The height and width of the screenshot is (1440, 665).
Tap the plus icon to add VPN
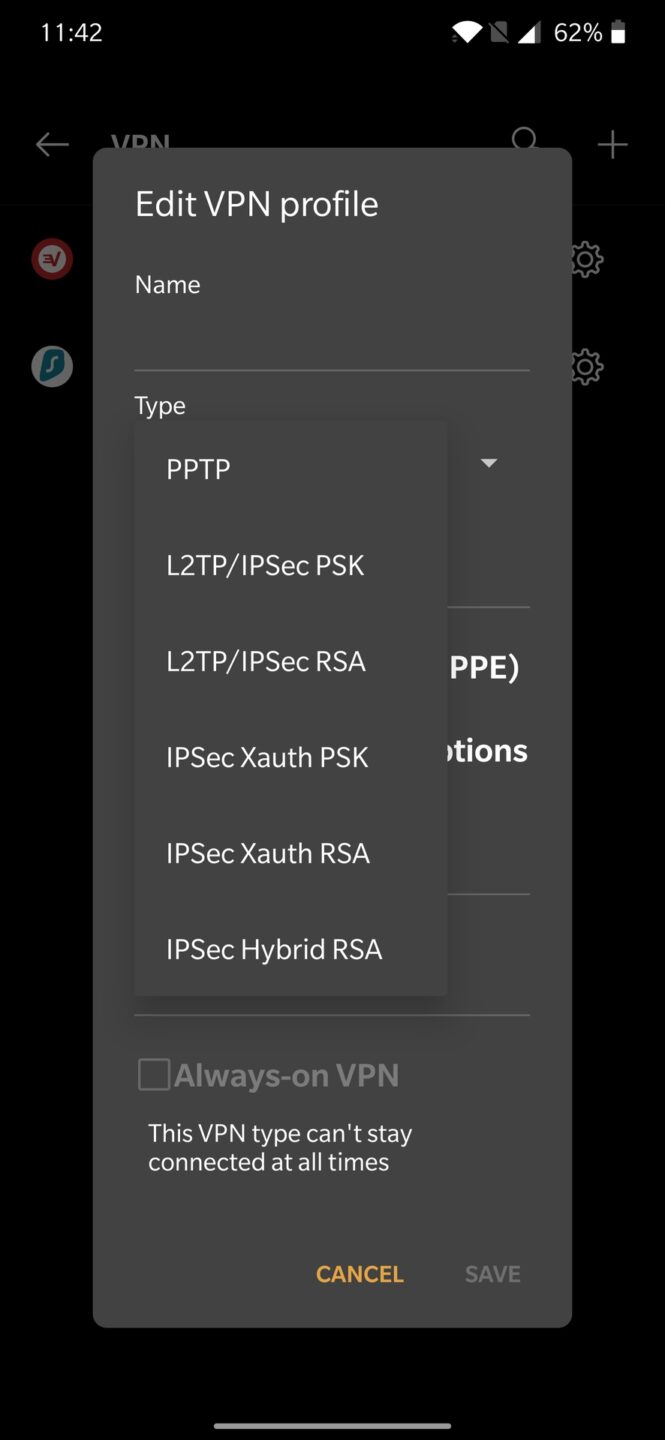click(x=612, y=143)
